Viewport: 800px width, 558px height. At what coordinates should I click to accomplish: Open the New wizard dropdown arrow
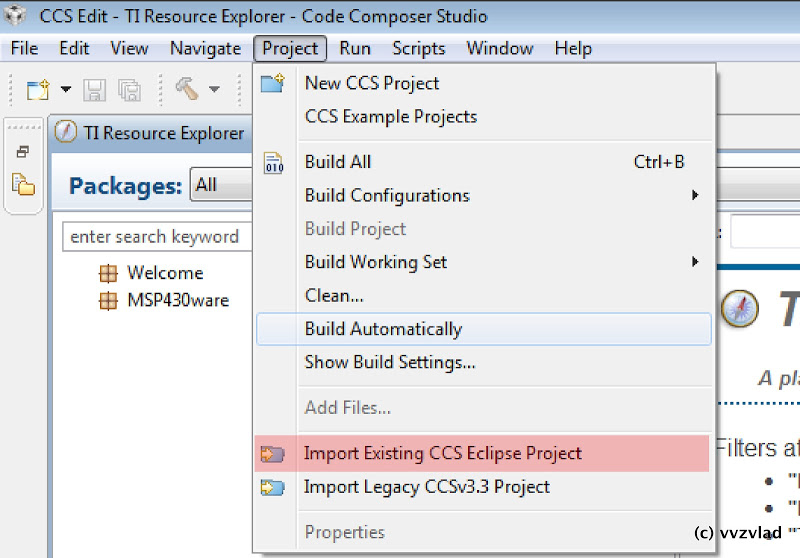[x=66, y=90]
